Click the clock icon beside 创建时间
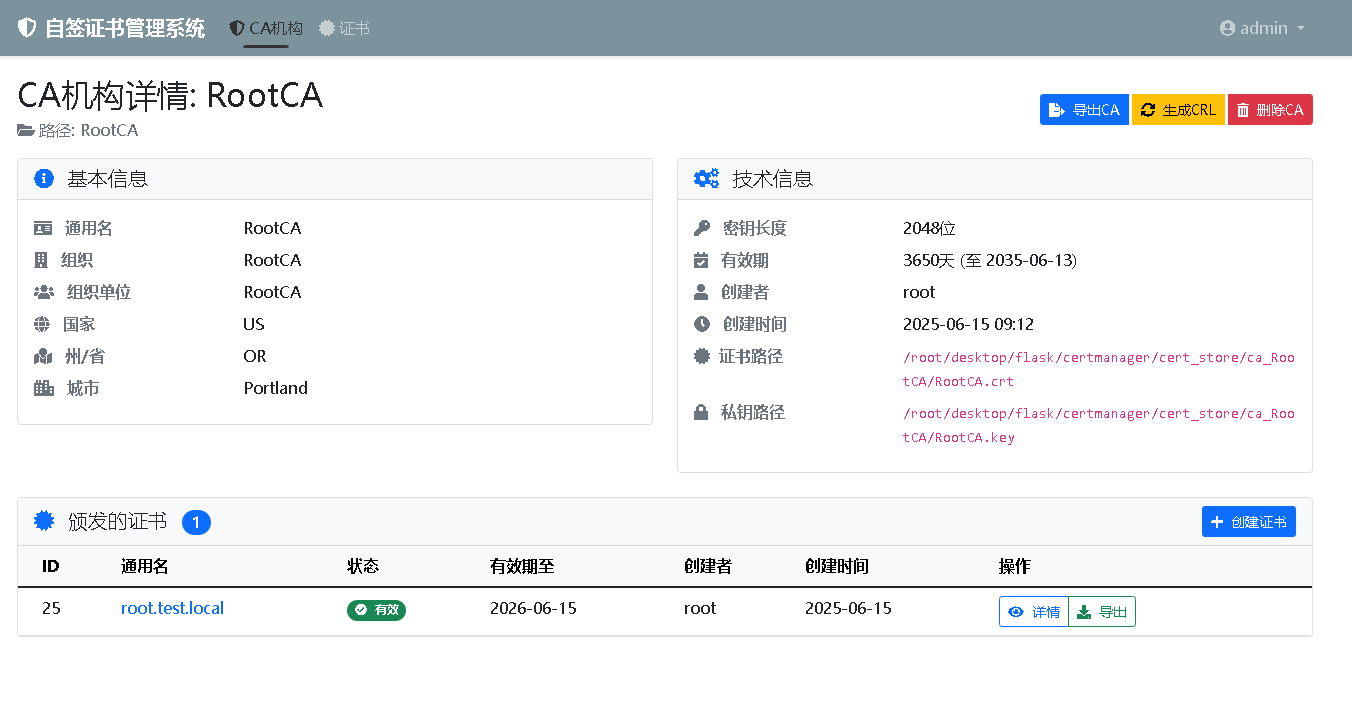1352x711 pixels. [x=701, y=323]
